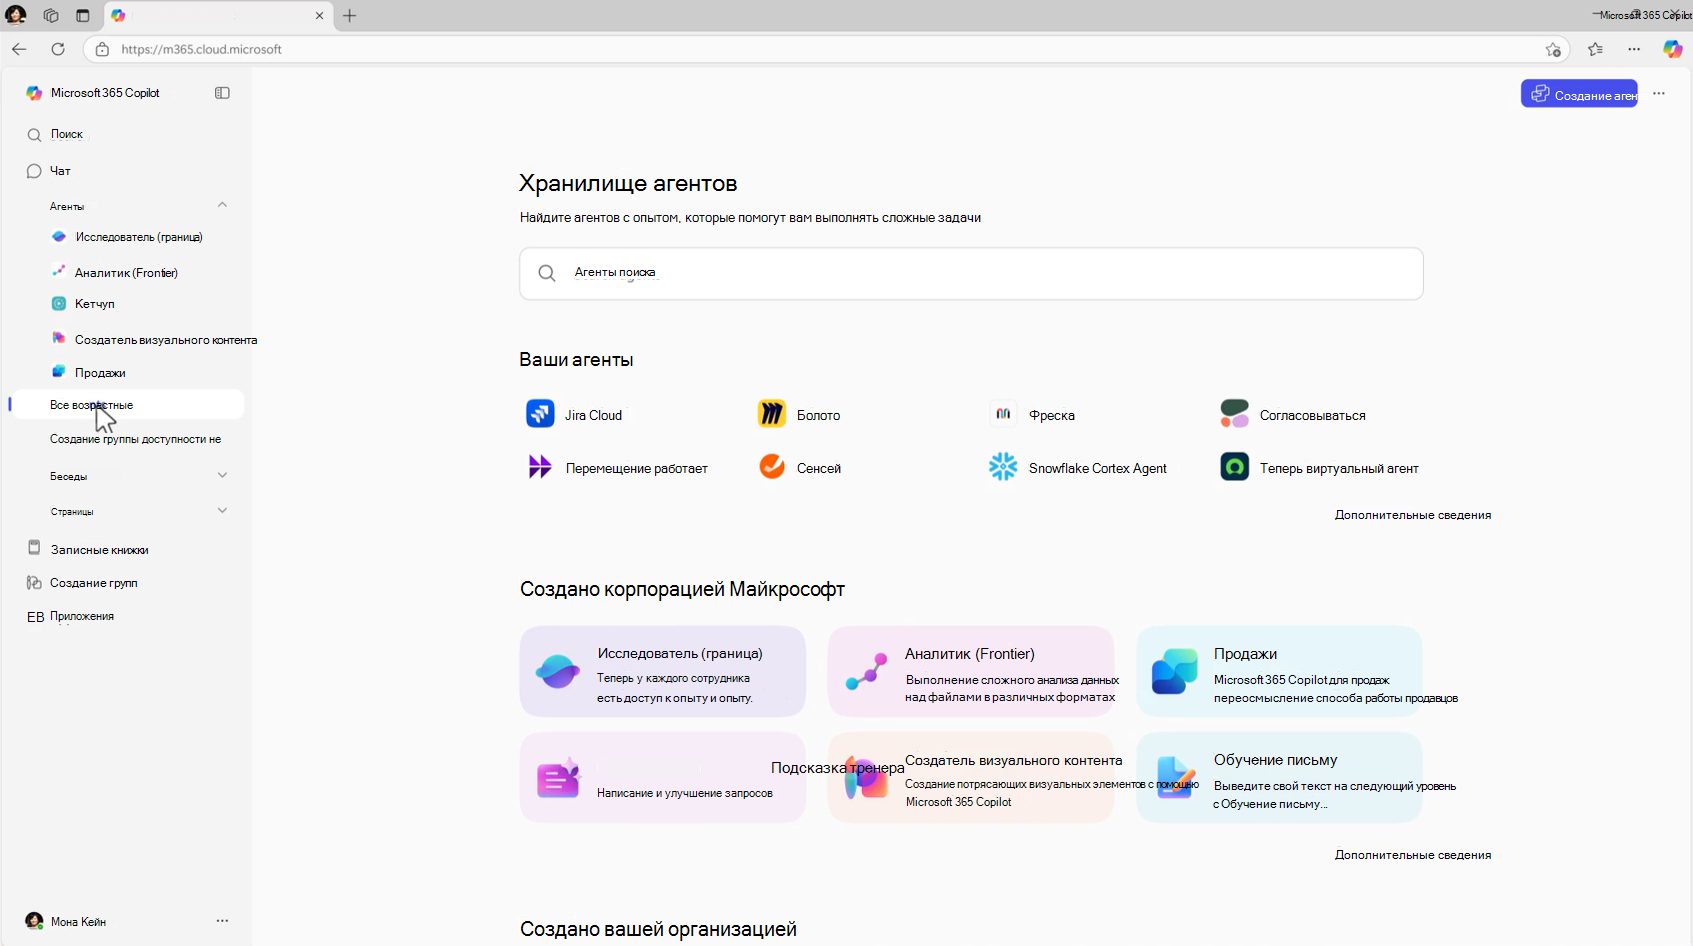The width and height of the screenshot is (1693, 946).
Task: Toggle the sidebar collapse icon
Action: tap(222, 93)
